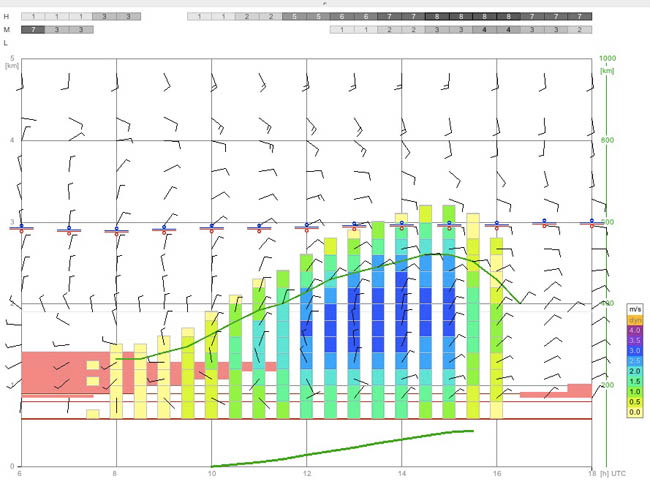Click the green 1000 km scale label

click(x=607, y=58)
